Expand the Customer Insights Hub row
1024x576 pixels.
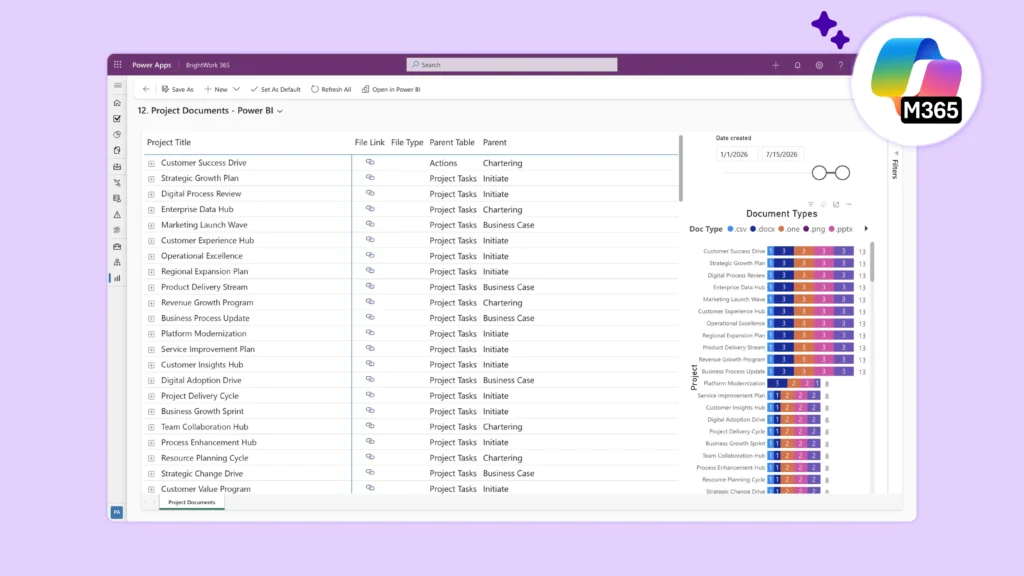coord(152,365)
